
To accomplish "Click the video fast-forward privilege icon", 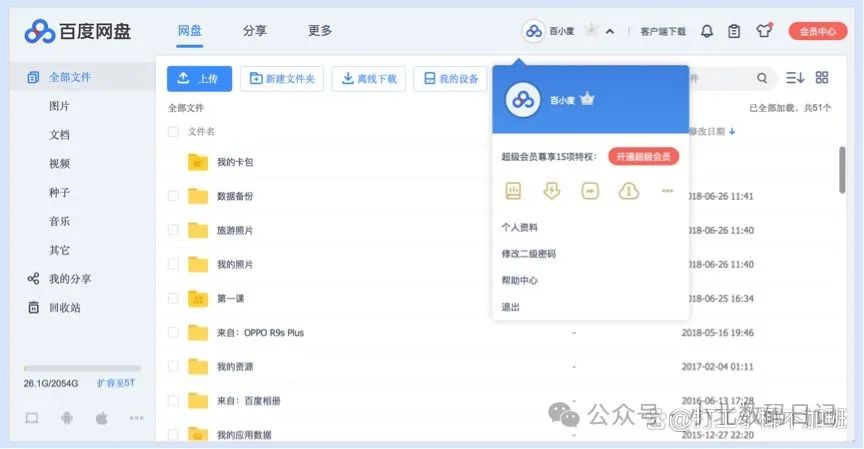I will tap(590, 191).
